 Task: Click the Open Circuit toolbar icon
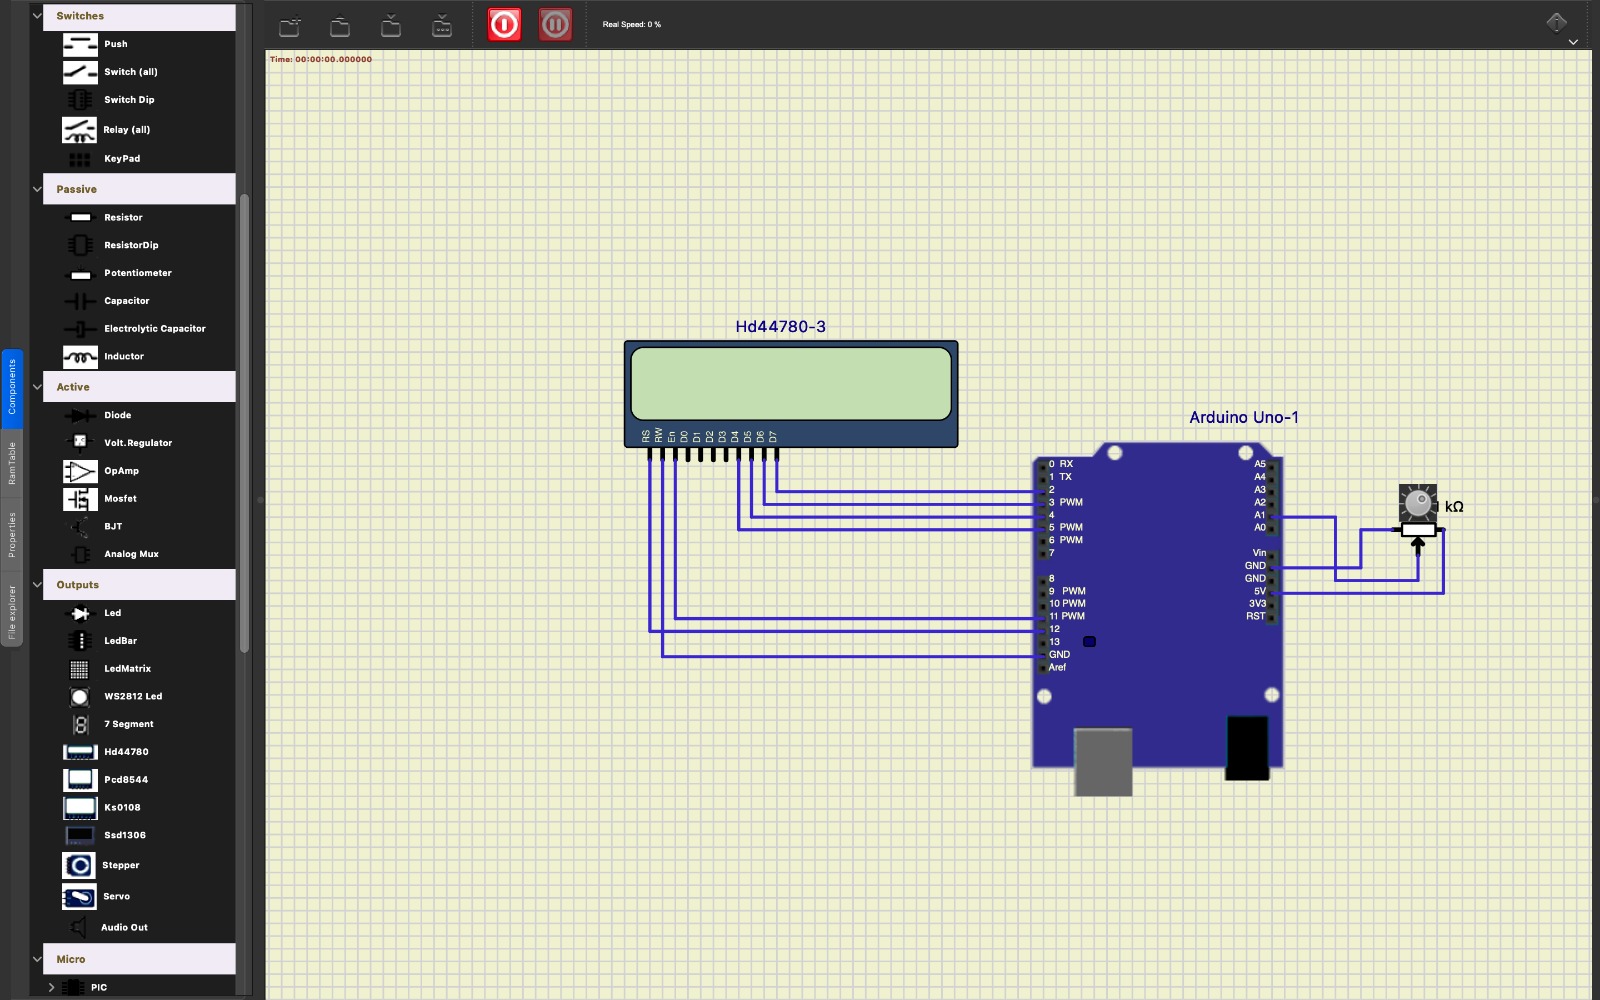pos(340,25)
